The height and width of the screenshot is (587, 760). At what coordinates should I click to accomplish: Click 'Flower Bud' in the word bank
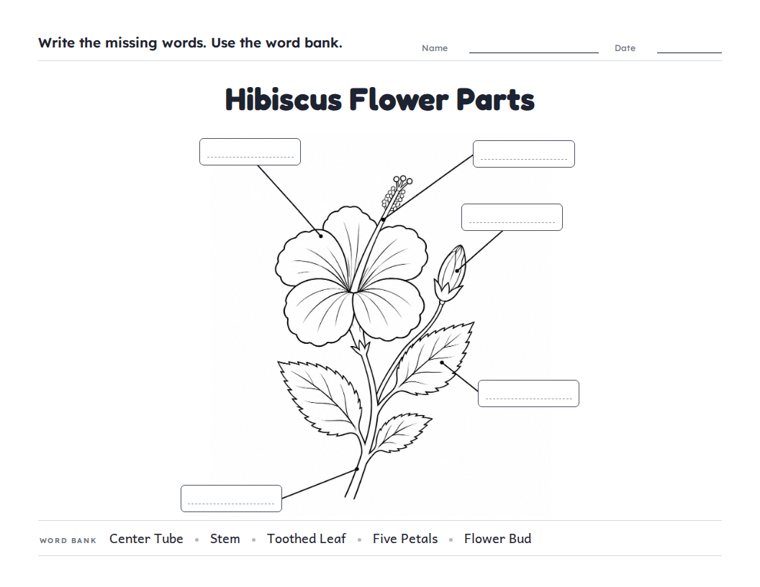pos(498,539)
